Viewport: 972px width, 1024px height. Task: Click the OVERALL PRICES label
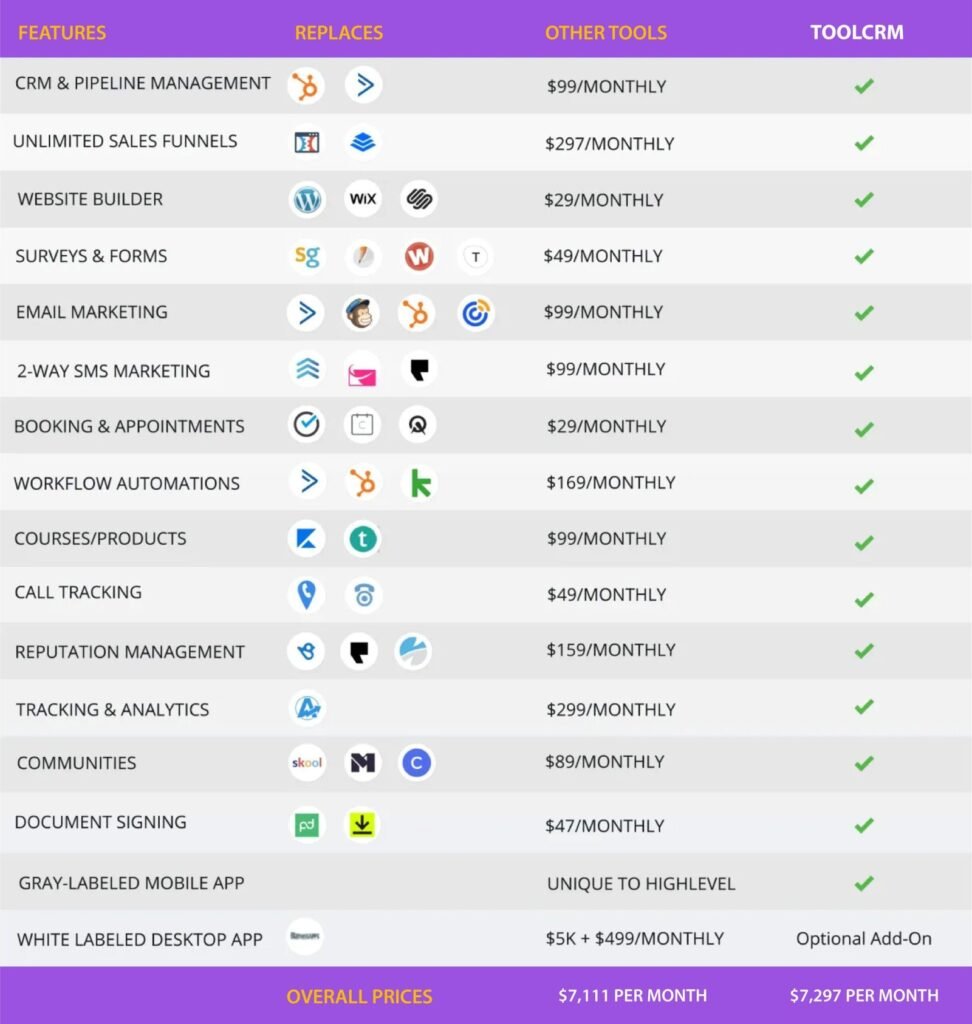pos(360,996)
